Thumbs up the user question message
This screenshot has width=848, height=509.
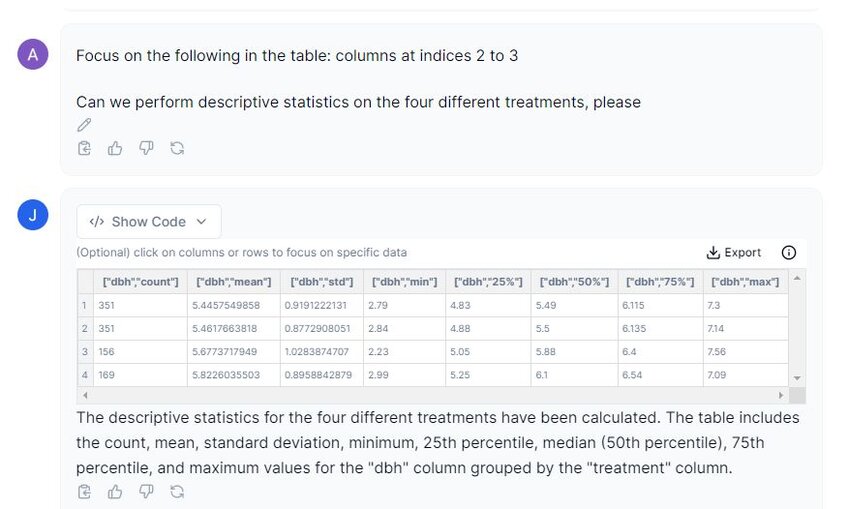tap(115, 148)
